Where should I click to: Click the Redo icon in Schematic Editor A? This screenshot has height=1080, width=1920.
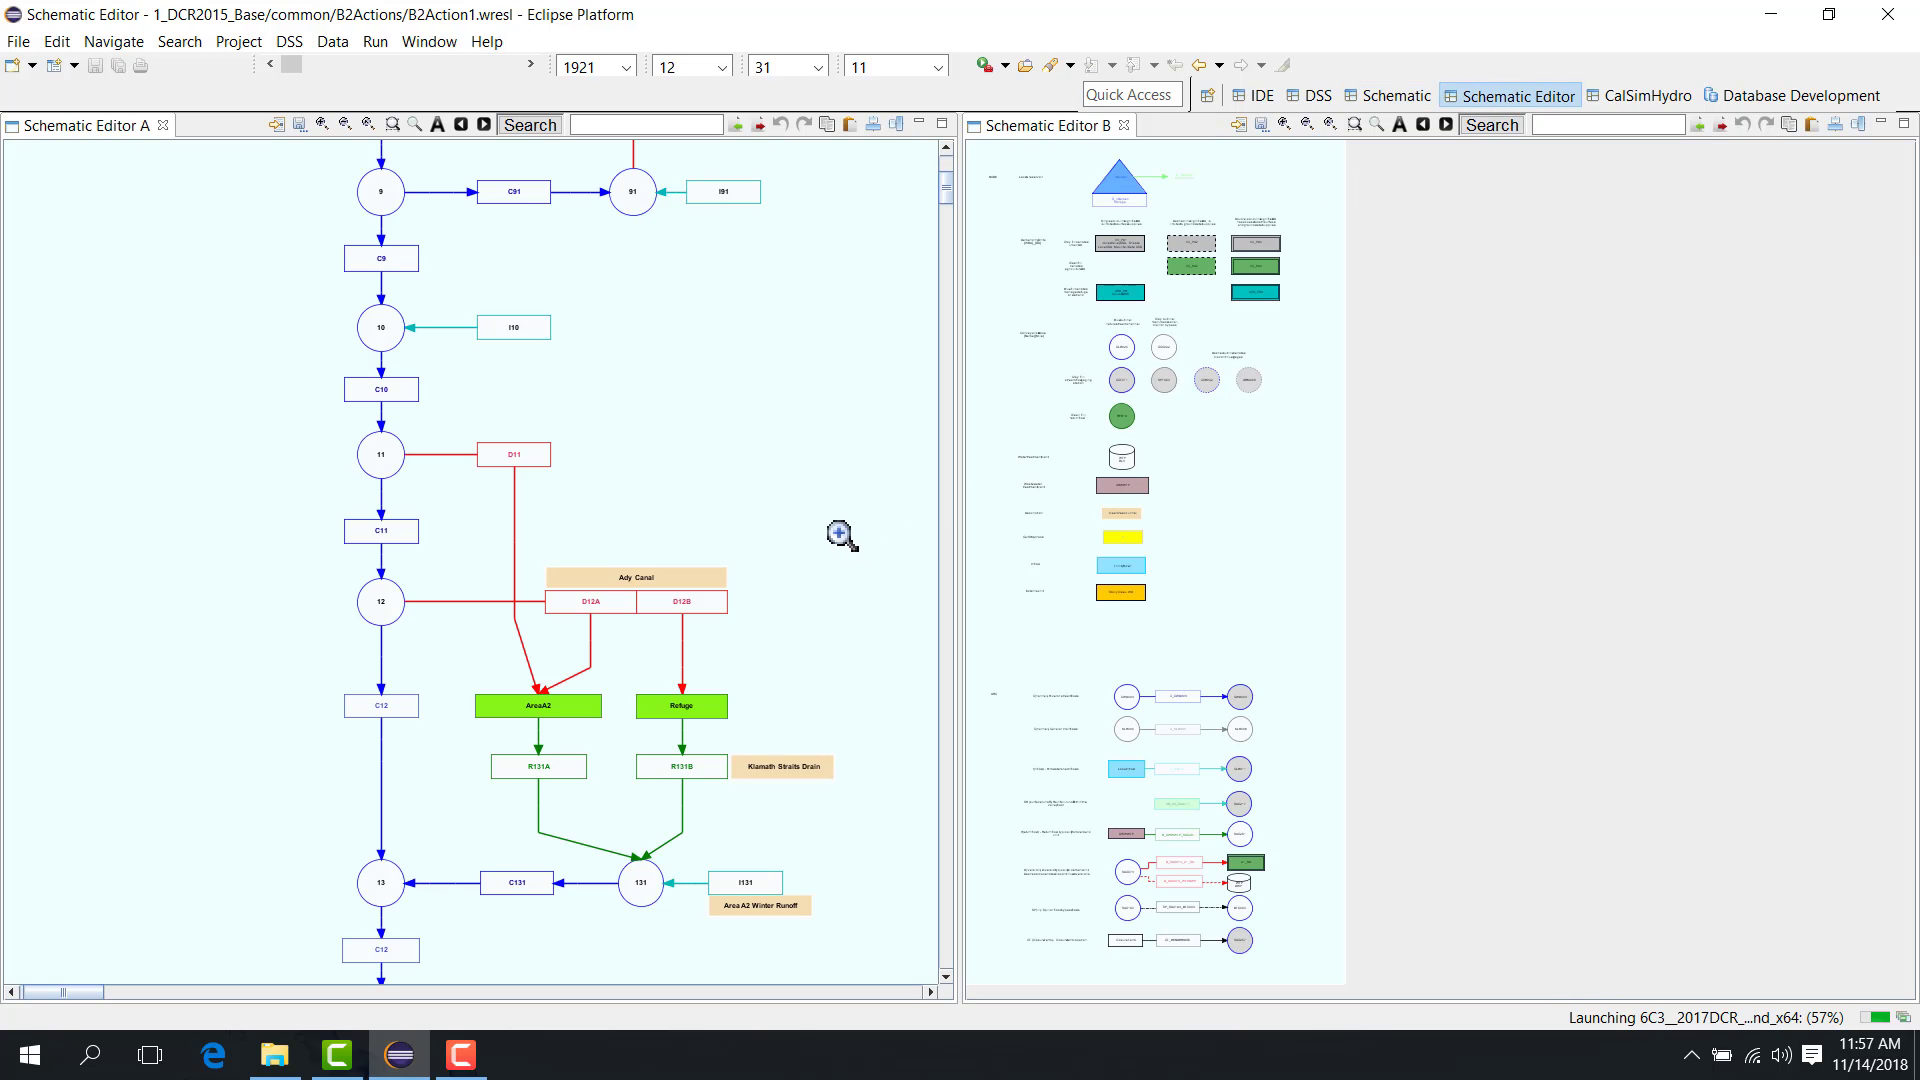tap(804, 125)
